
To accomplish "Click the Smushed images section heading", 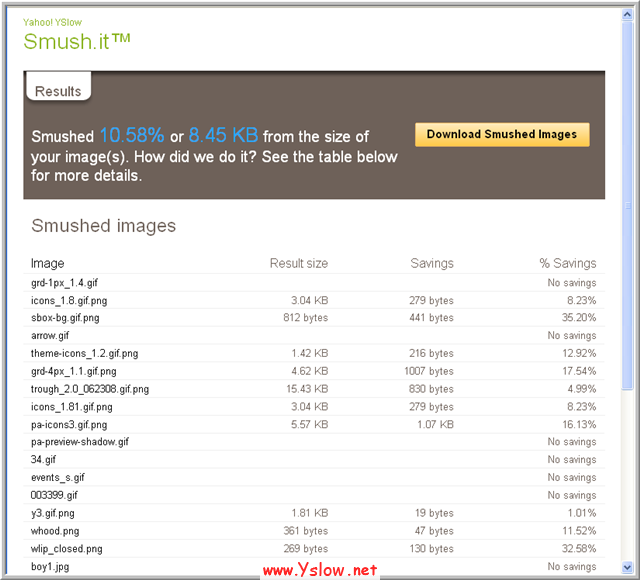I will (104, 226).
